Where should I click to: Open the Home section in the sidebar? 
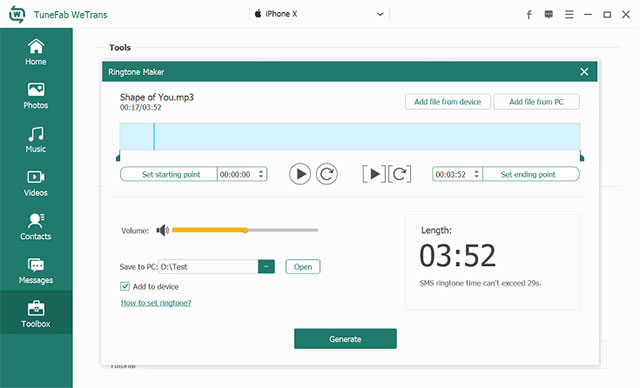(x=36, y=52)
